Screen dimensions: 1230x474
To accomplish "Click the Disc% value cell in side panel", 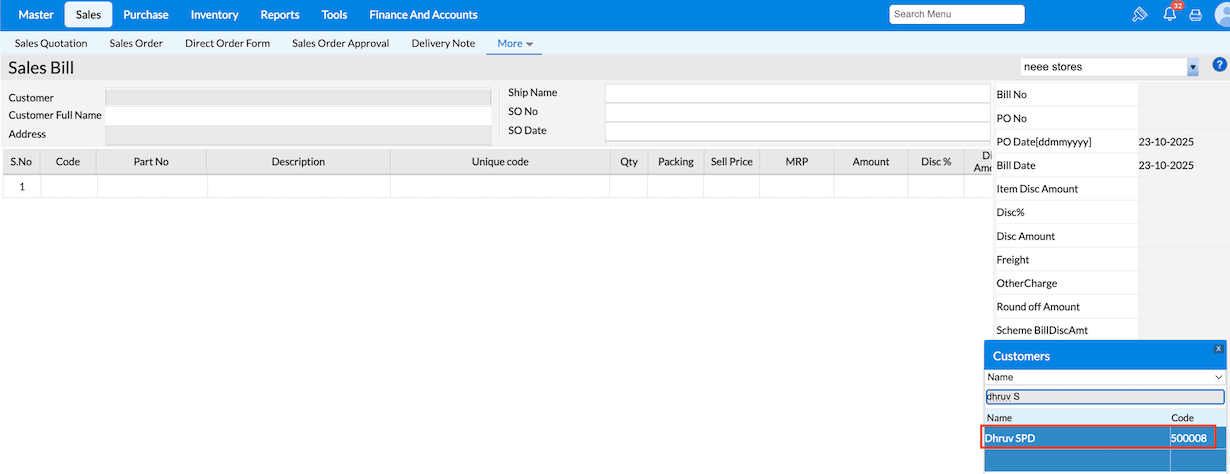I will pyautogui.click(x=1183, y=213).
